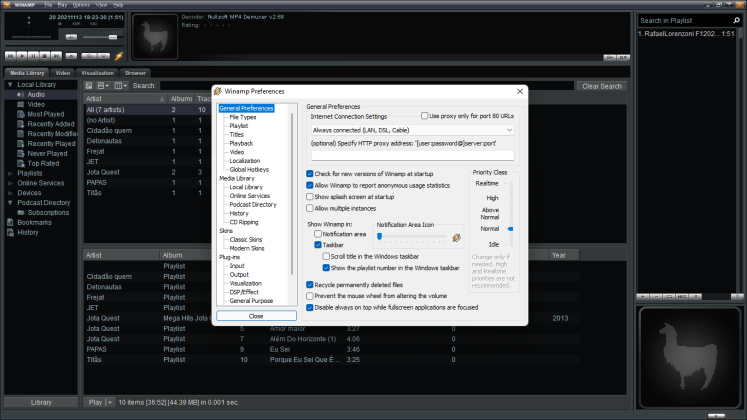Click the playlist Select button
The height and width of the screenshot is (420, 747).
669,297
